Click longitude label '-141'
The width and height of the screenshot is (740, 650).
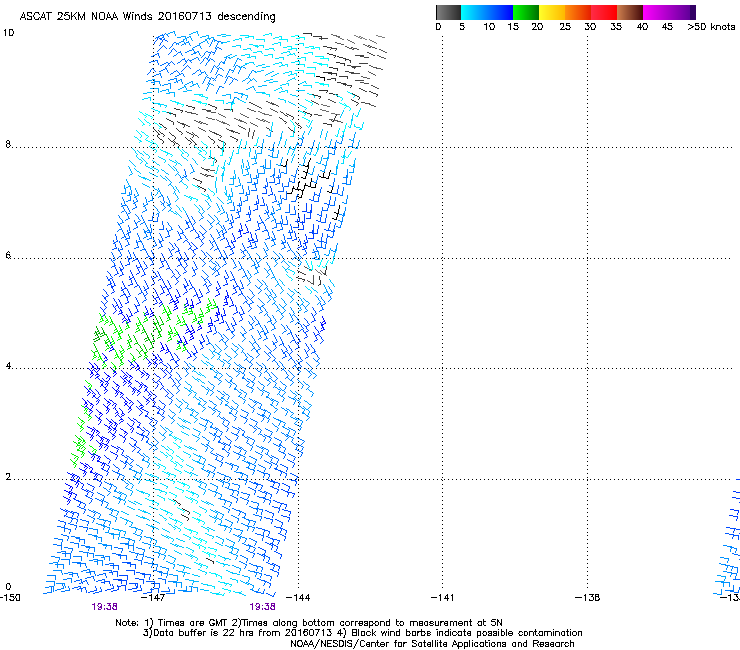[443, 598]
